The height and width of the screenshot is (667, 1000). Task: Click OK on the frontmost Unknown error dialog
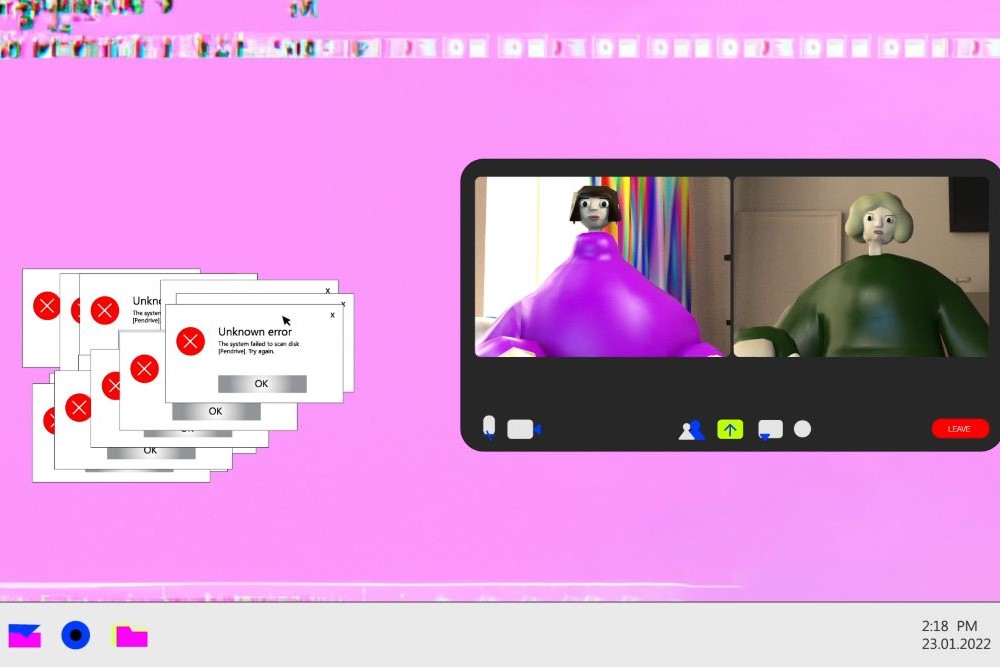tap(261, 384)
